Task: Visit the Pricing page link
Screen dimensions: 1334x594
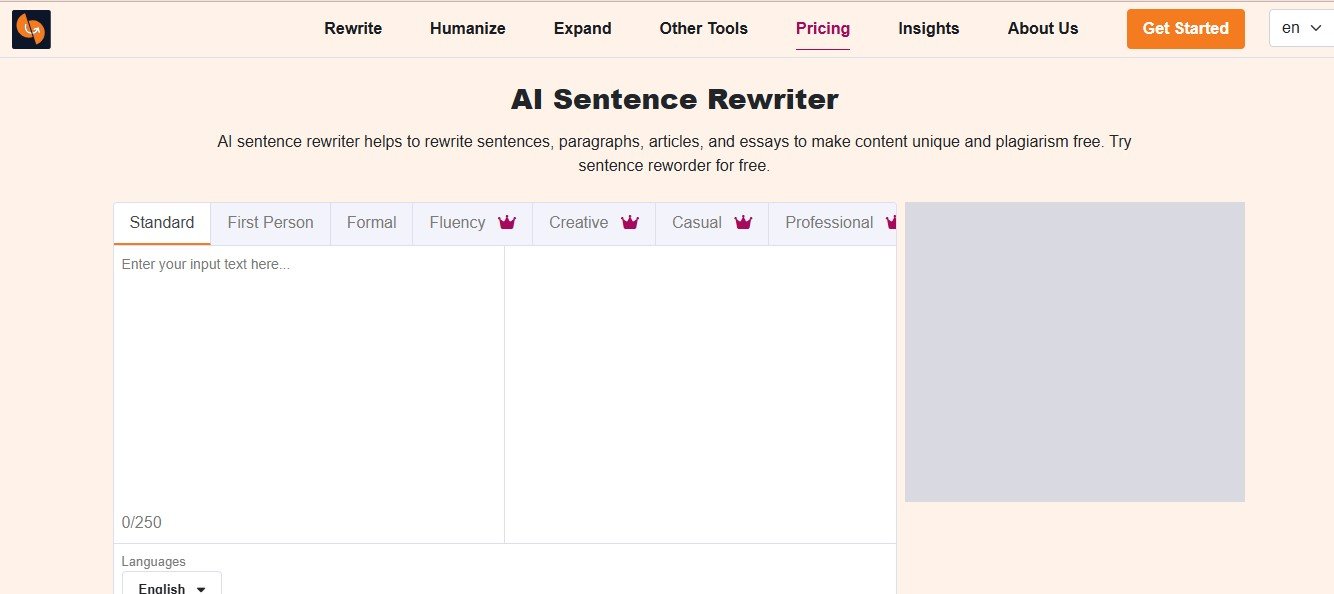Action: coord(822,28)
